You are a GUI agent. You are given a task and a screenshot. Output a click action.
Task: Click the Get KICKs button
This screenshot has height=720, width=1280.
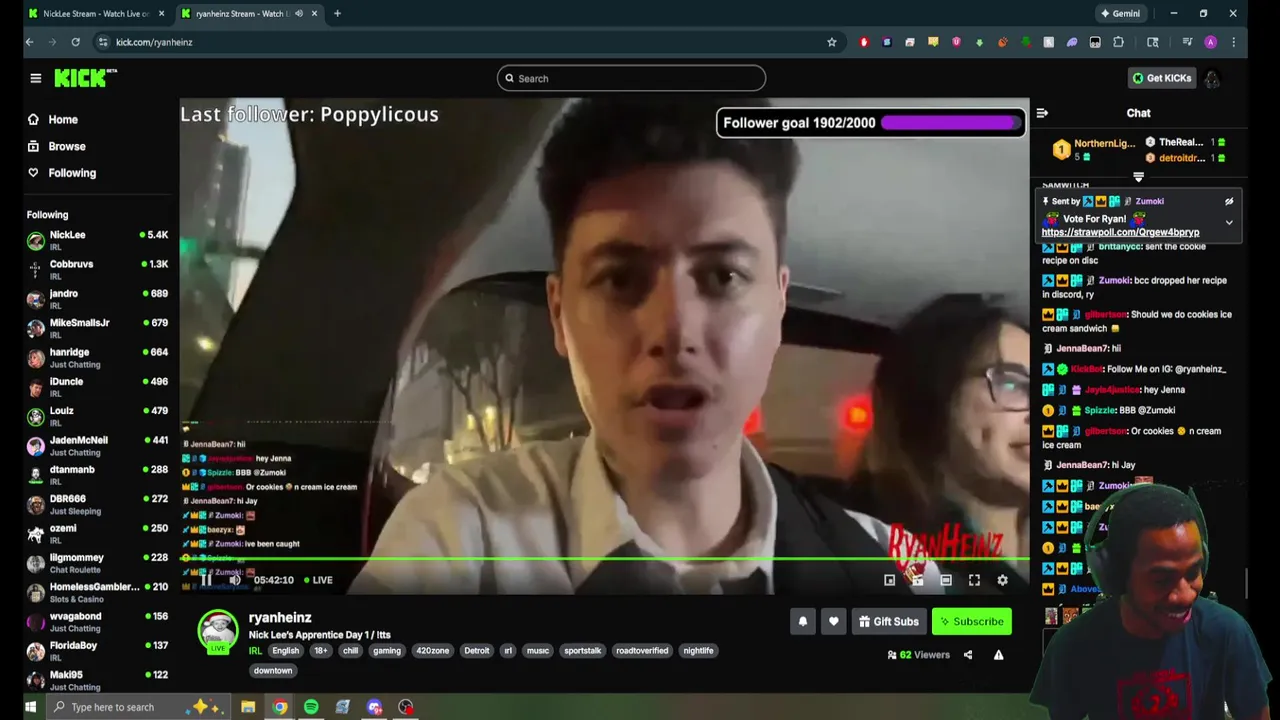point(1161,78)
